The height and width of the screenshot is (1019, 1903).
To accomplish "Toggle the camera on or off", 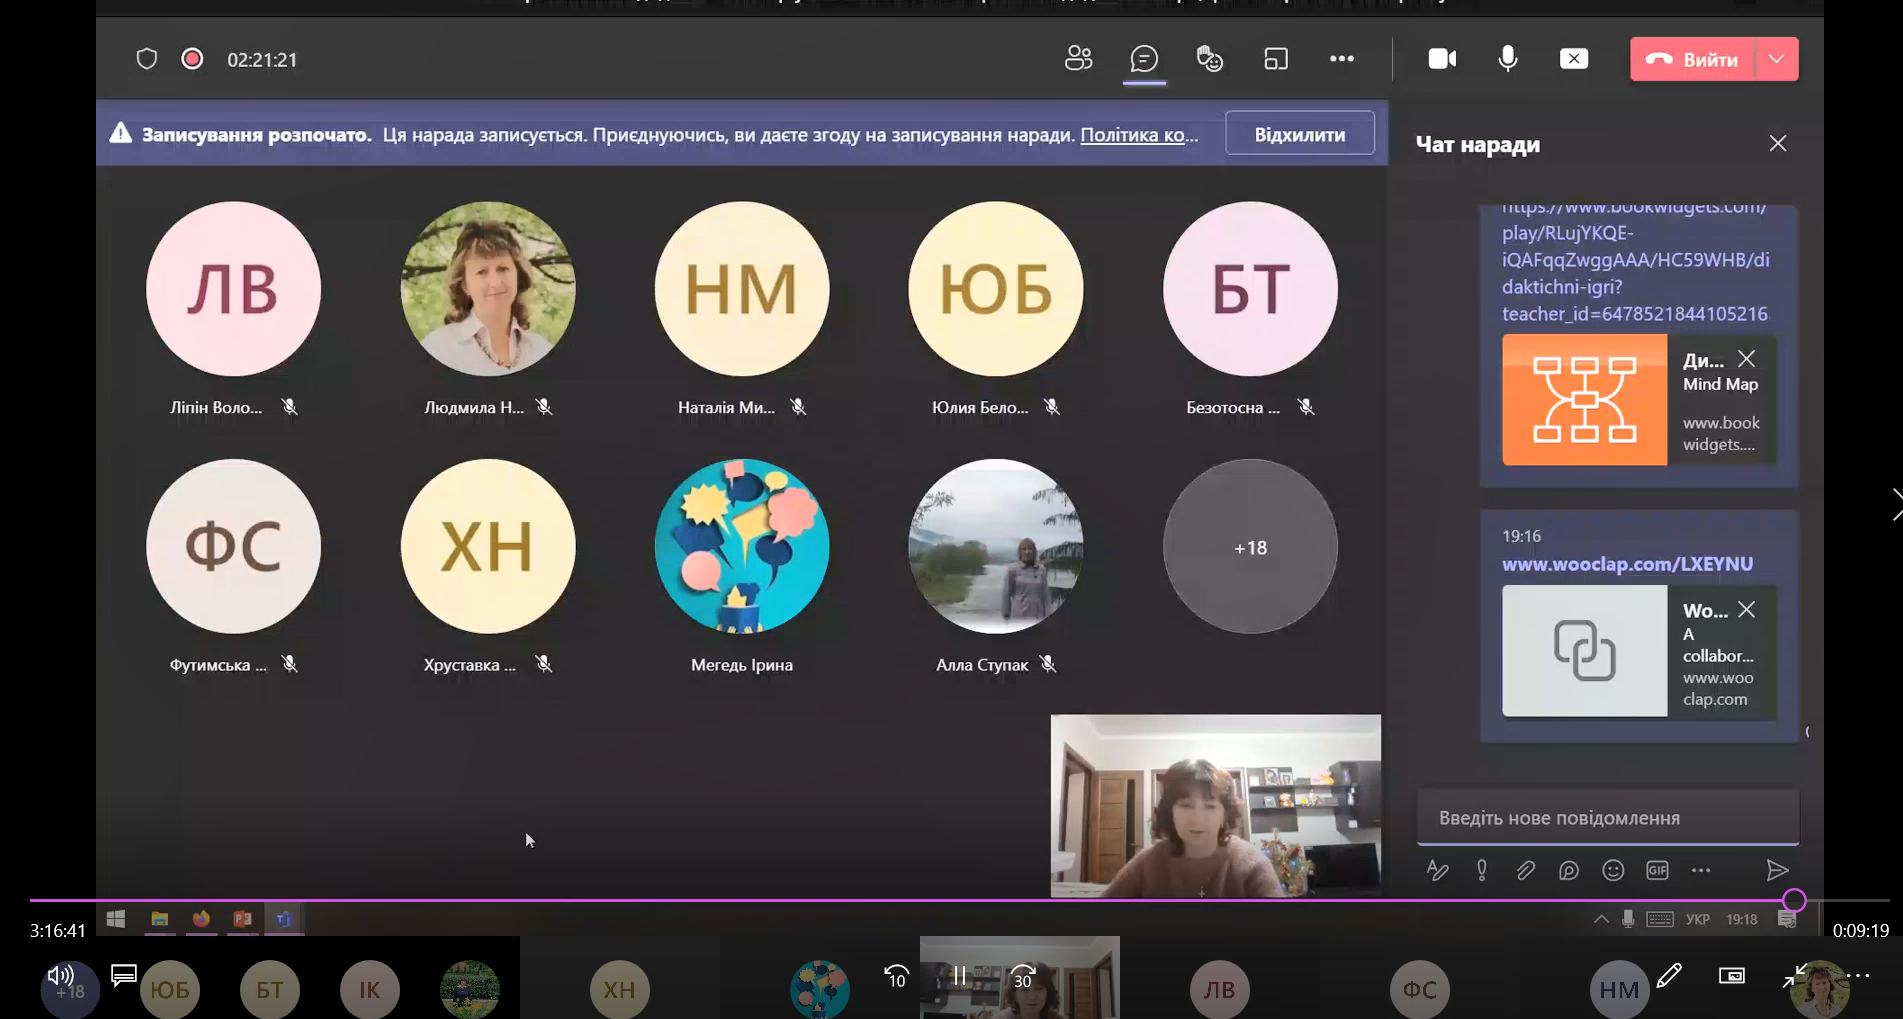I will pos(1442,59).
